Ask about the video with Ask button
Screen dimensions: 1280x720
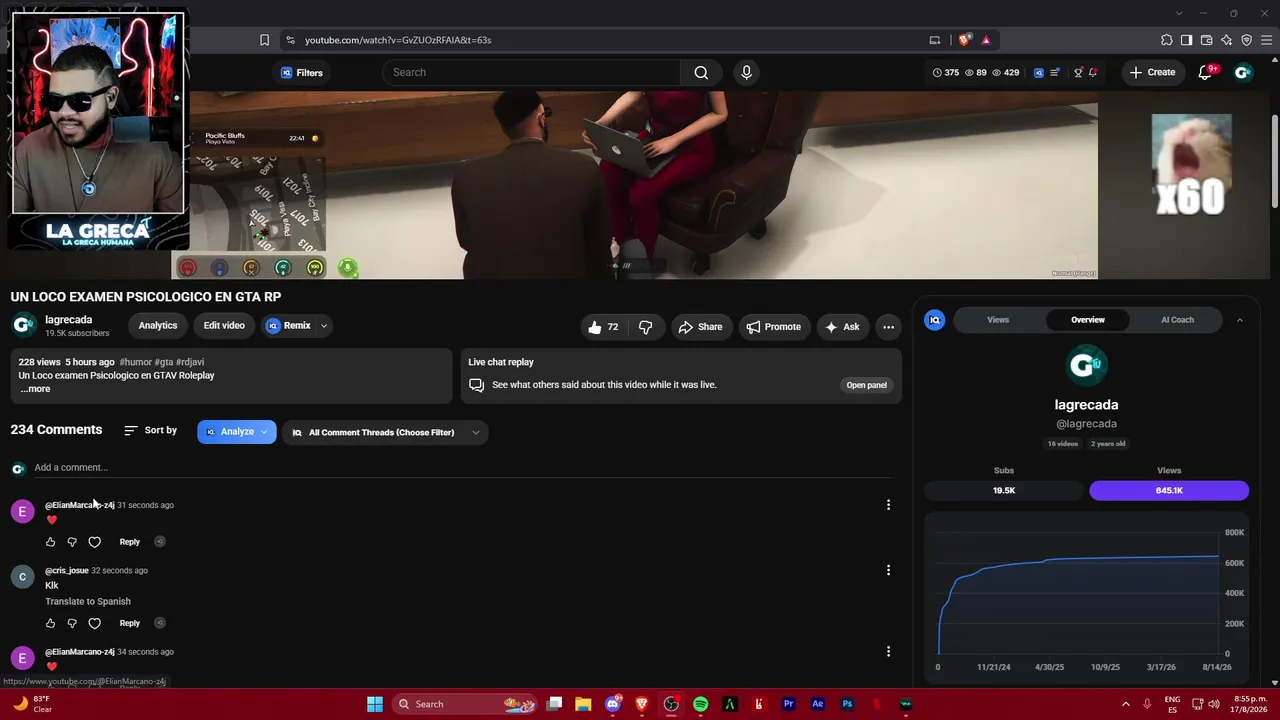842,327
